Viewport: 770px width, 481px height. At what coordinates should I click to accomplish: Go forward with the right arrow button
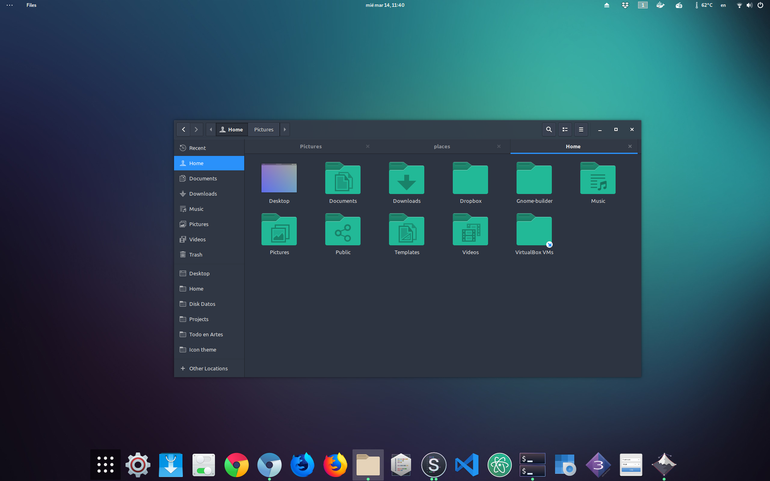196,130
